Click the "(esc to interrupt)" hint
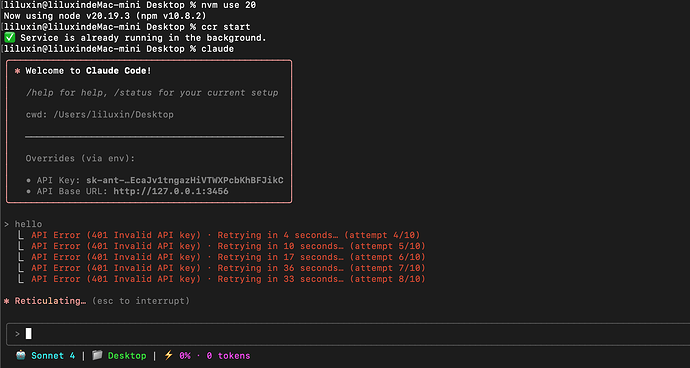Image resolution: width=690 pixels, height=368 pixels. (141, 301)
